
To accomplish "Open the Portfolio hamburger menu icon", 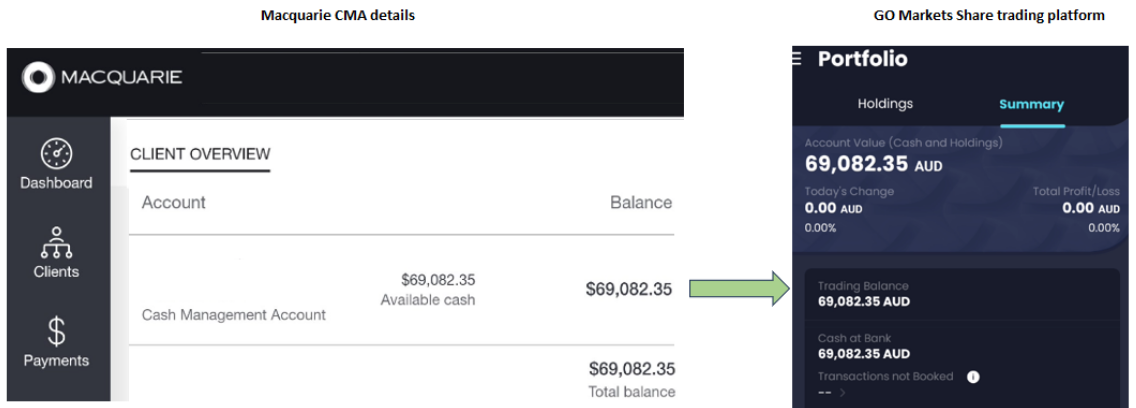I will pos(798,59).
